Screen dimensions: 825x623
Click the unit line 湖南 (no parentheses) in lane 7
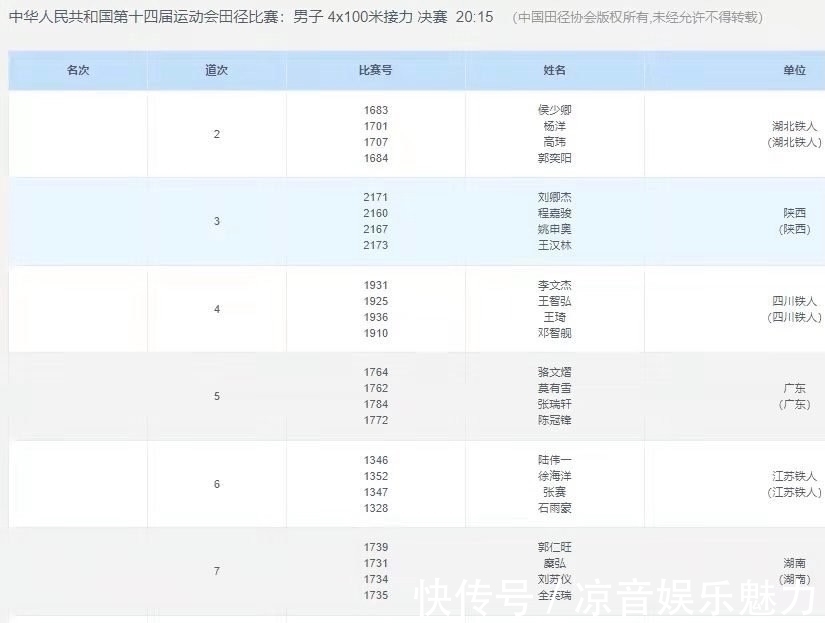pyautogui.click(x=794, y=563)
